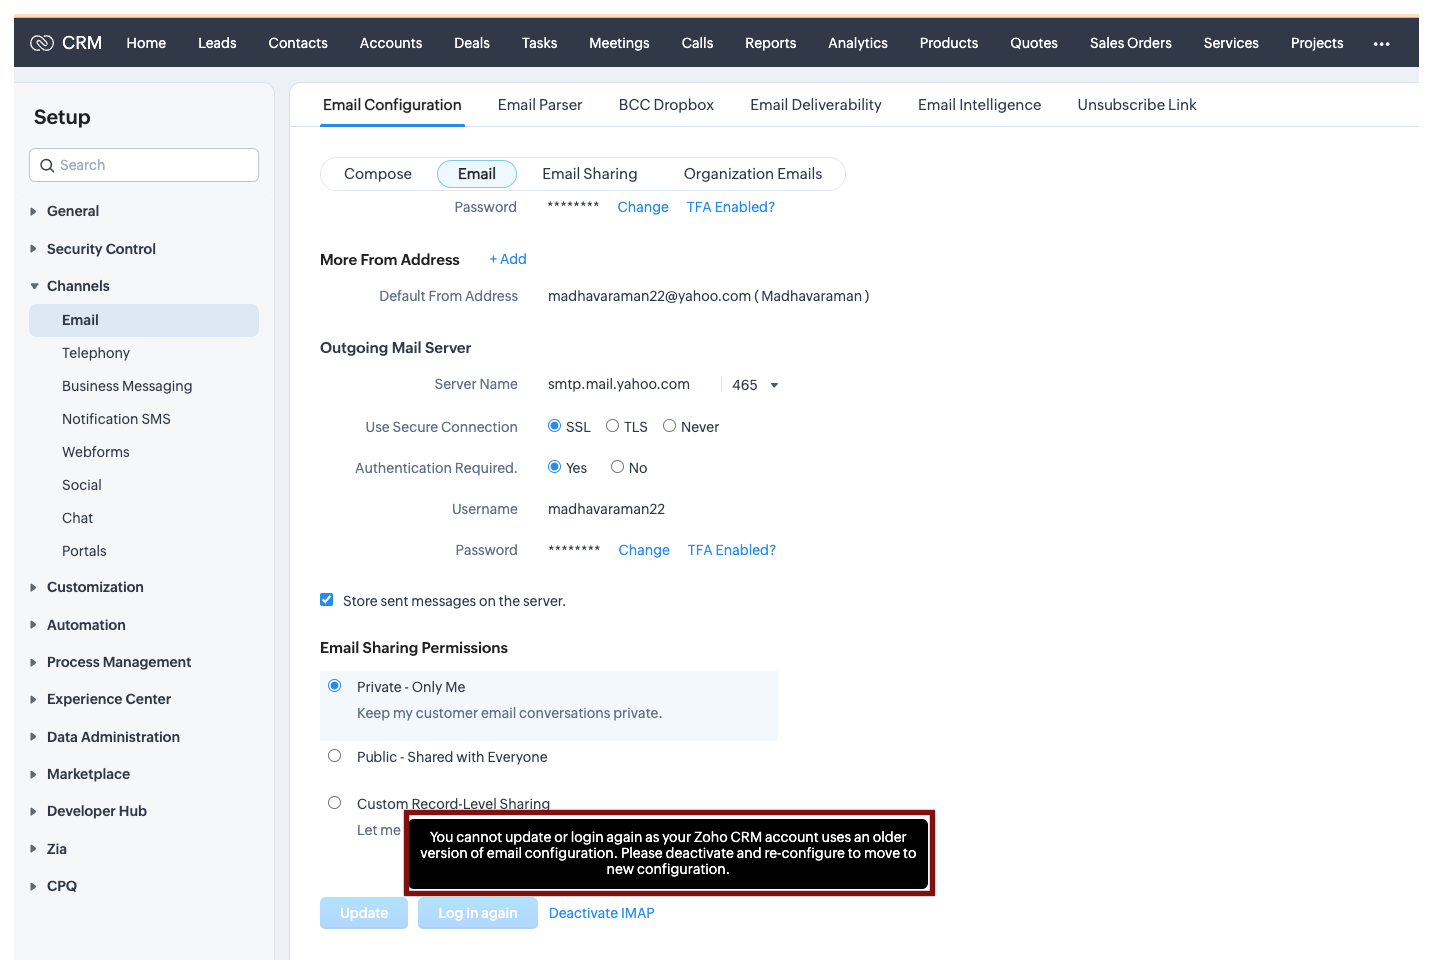This screenshot has height=974, width=1433.
Task: Switch to the Compose sub-tab
Action: coord(378,174)
